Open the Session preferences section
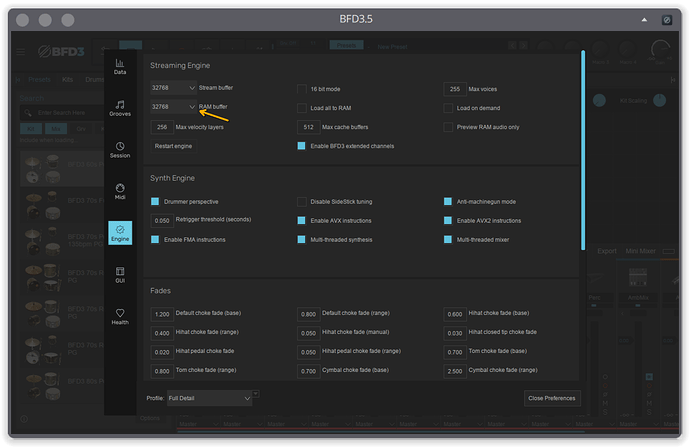690x447 pixels. [x=120, y=150]
